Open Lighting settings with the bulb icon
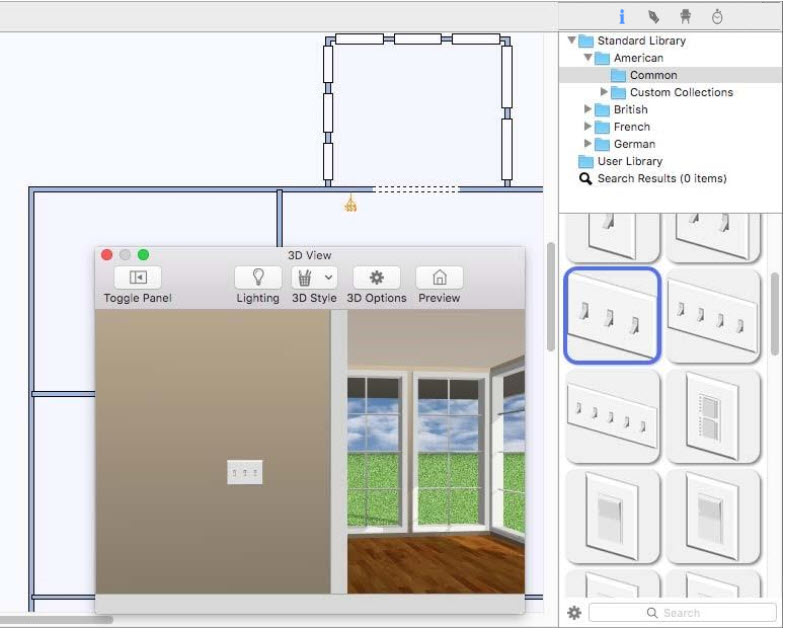Screen dimensions: 787x634 258,277
